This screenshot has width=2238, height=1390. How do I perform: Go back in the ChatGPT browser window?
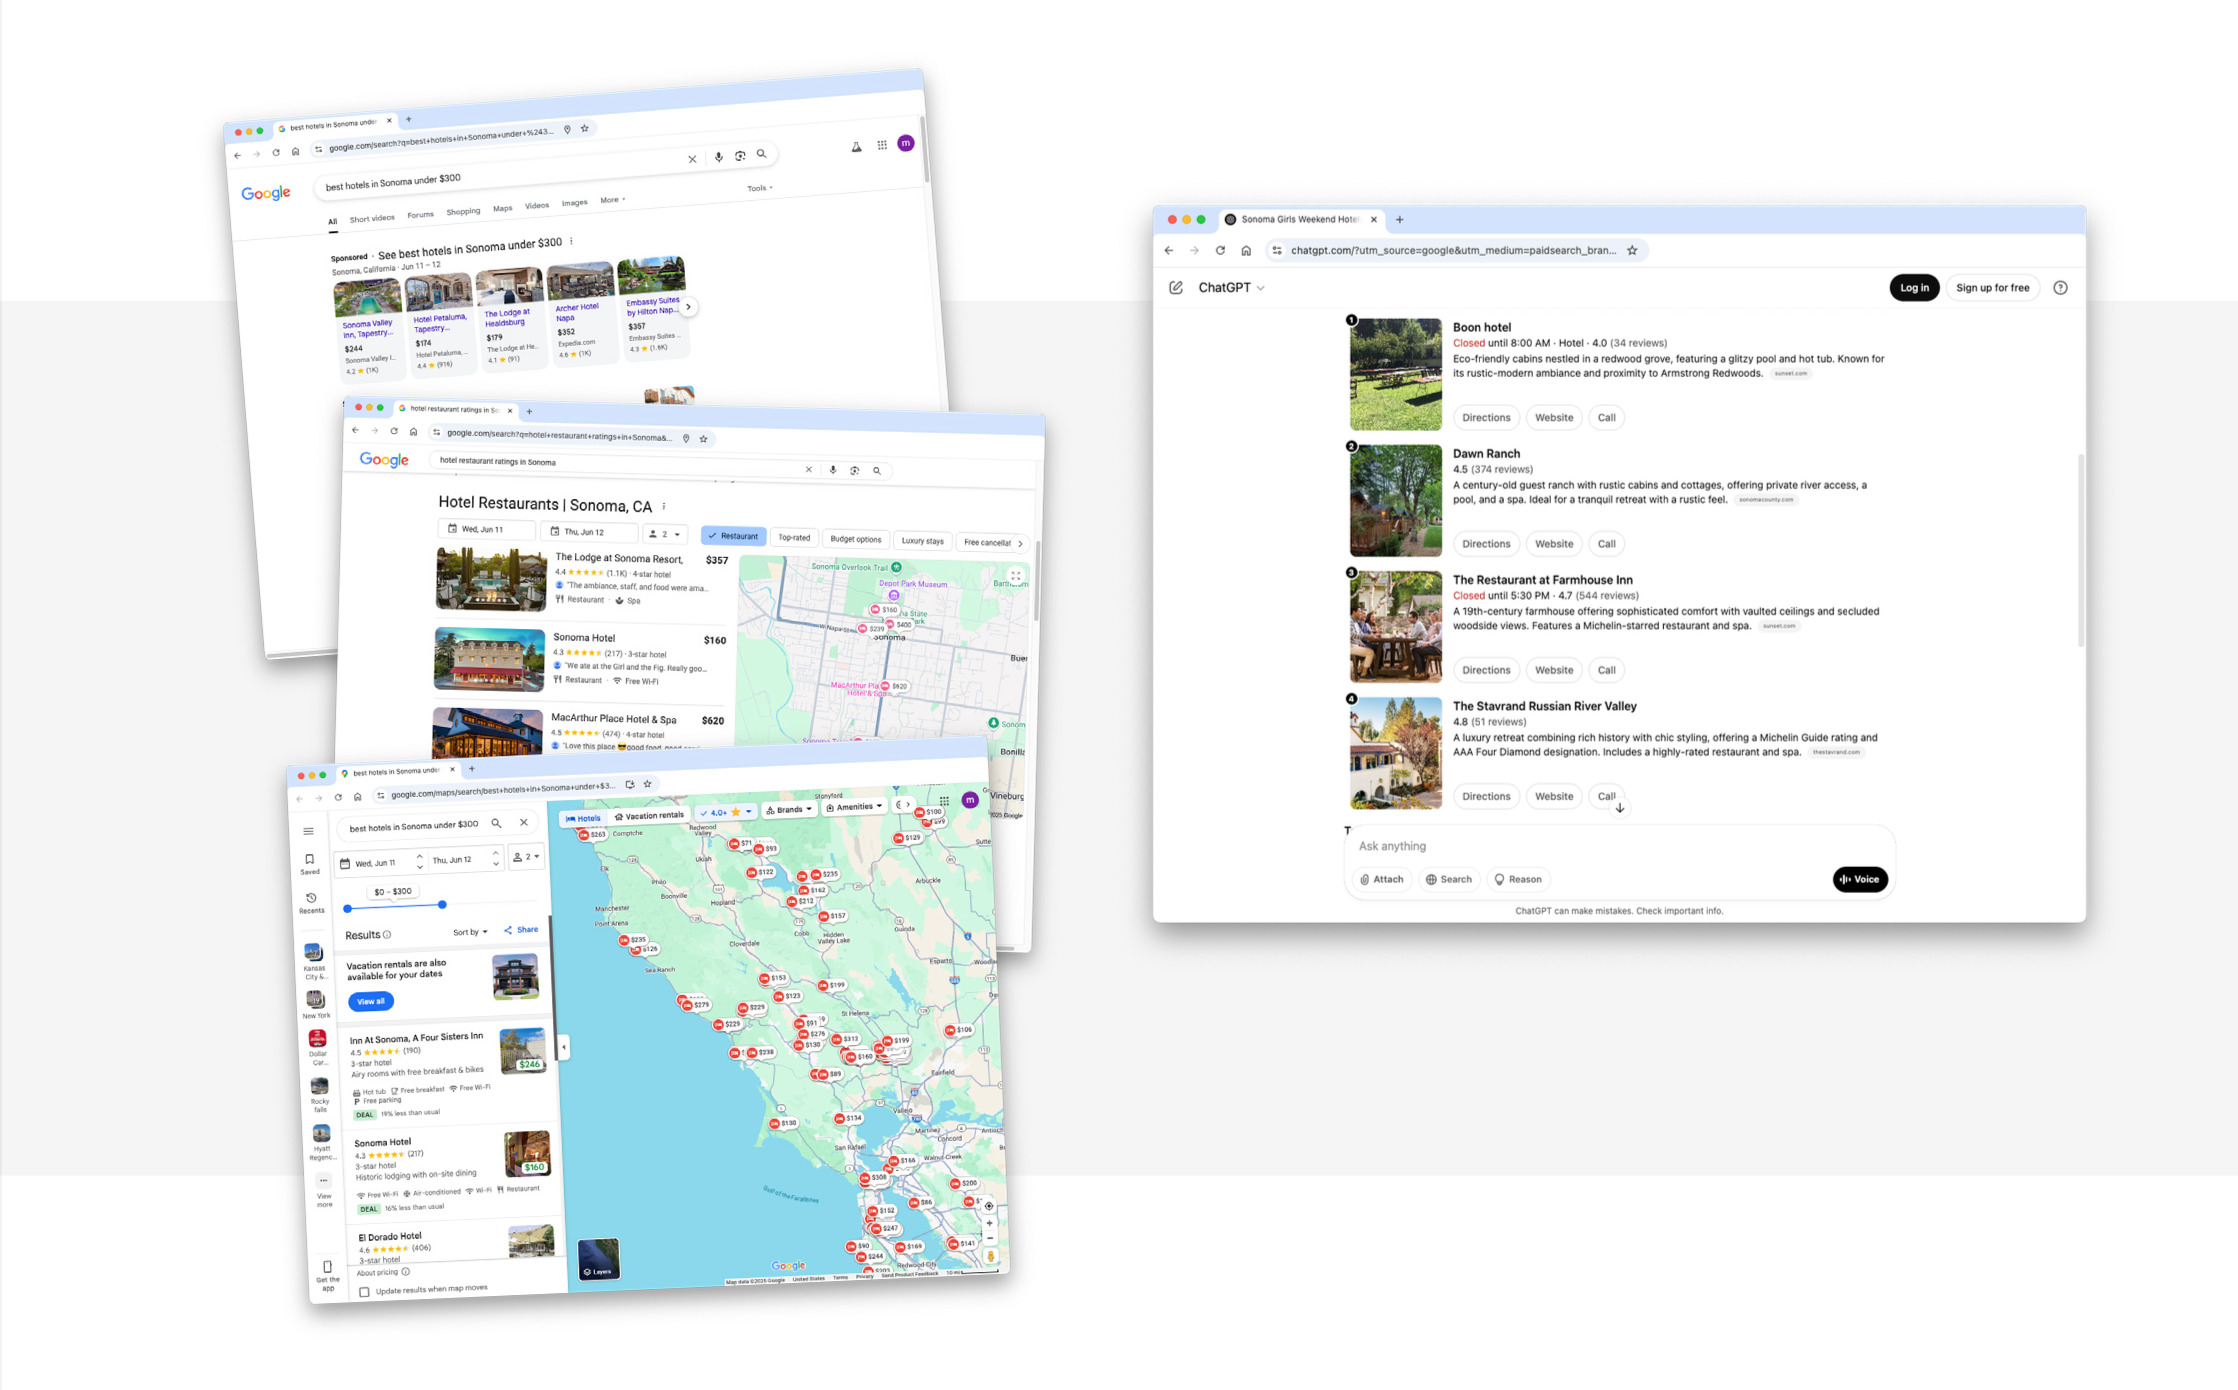(1169, 251)
